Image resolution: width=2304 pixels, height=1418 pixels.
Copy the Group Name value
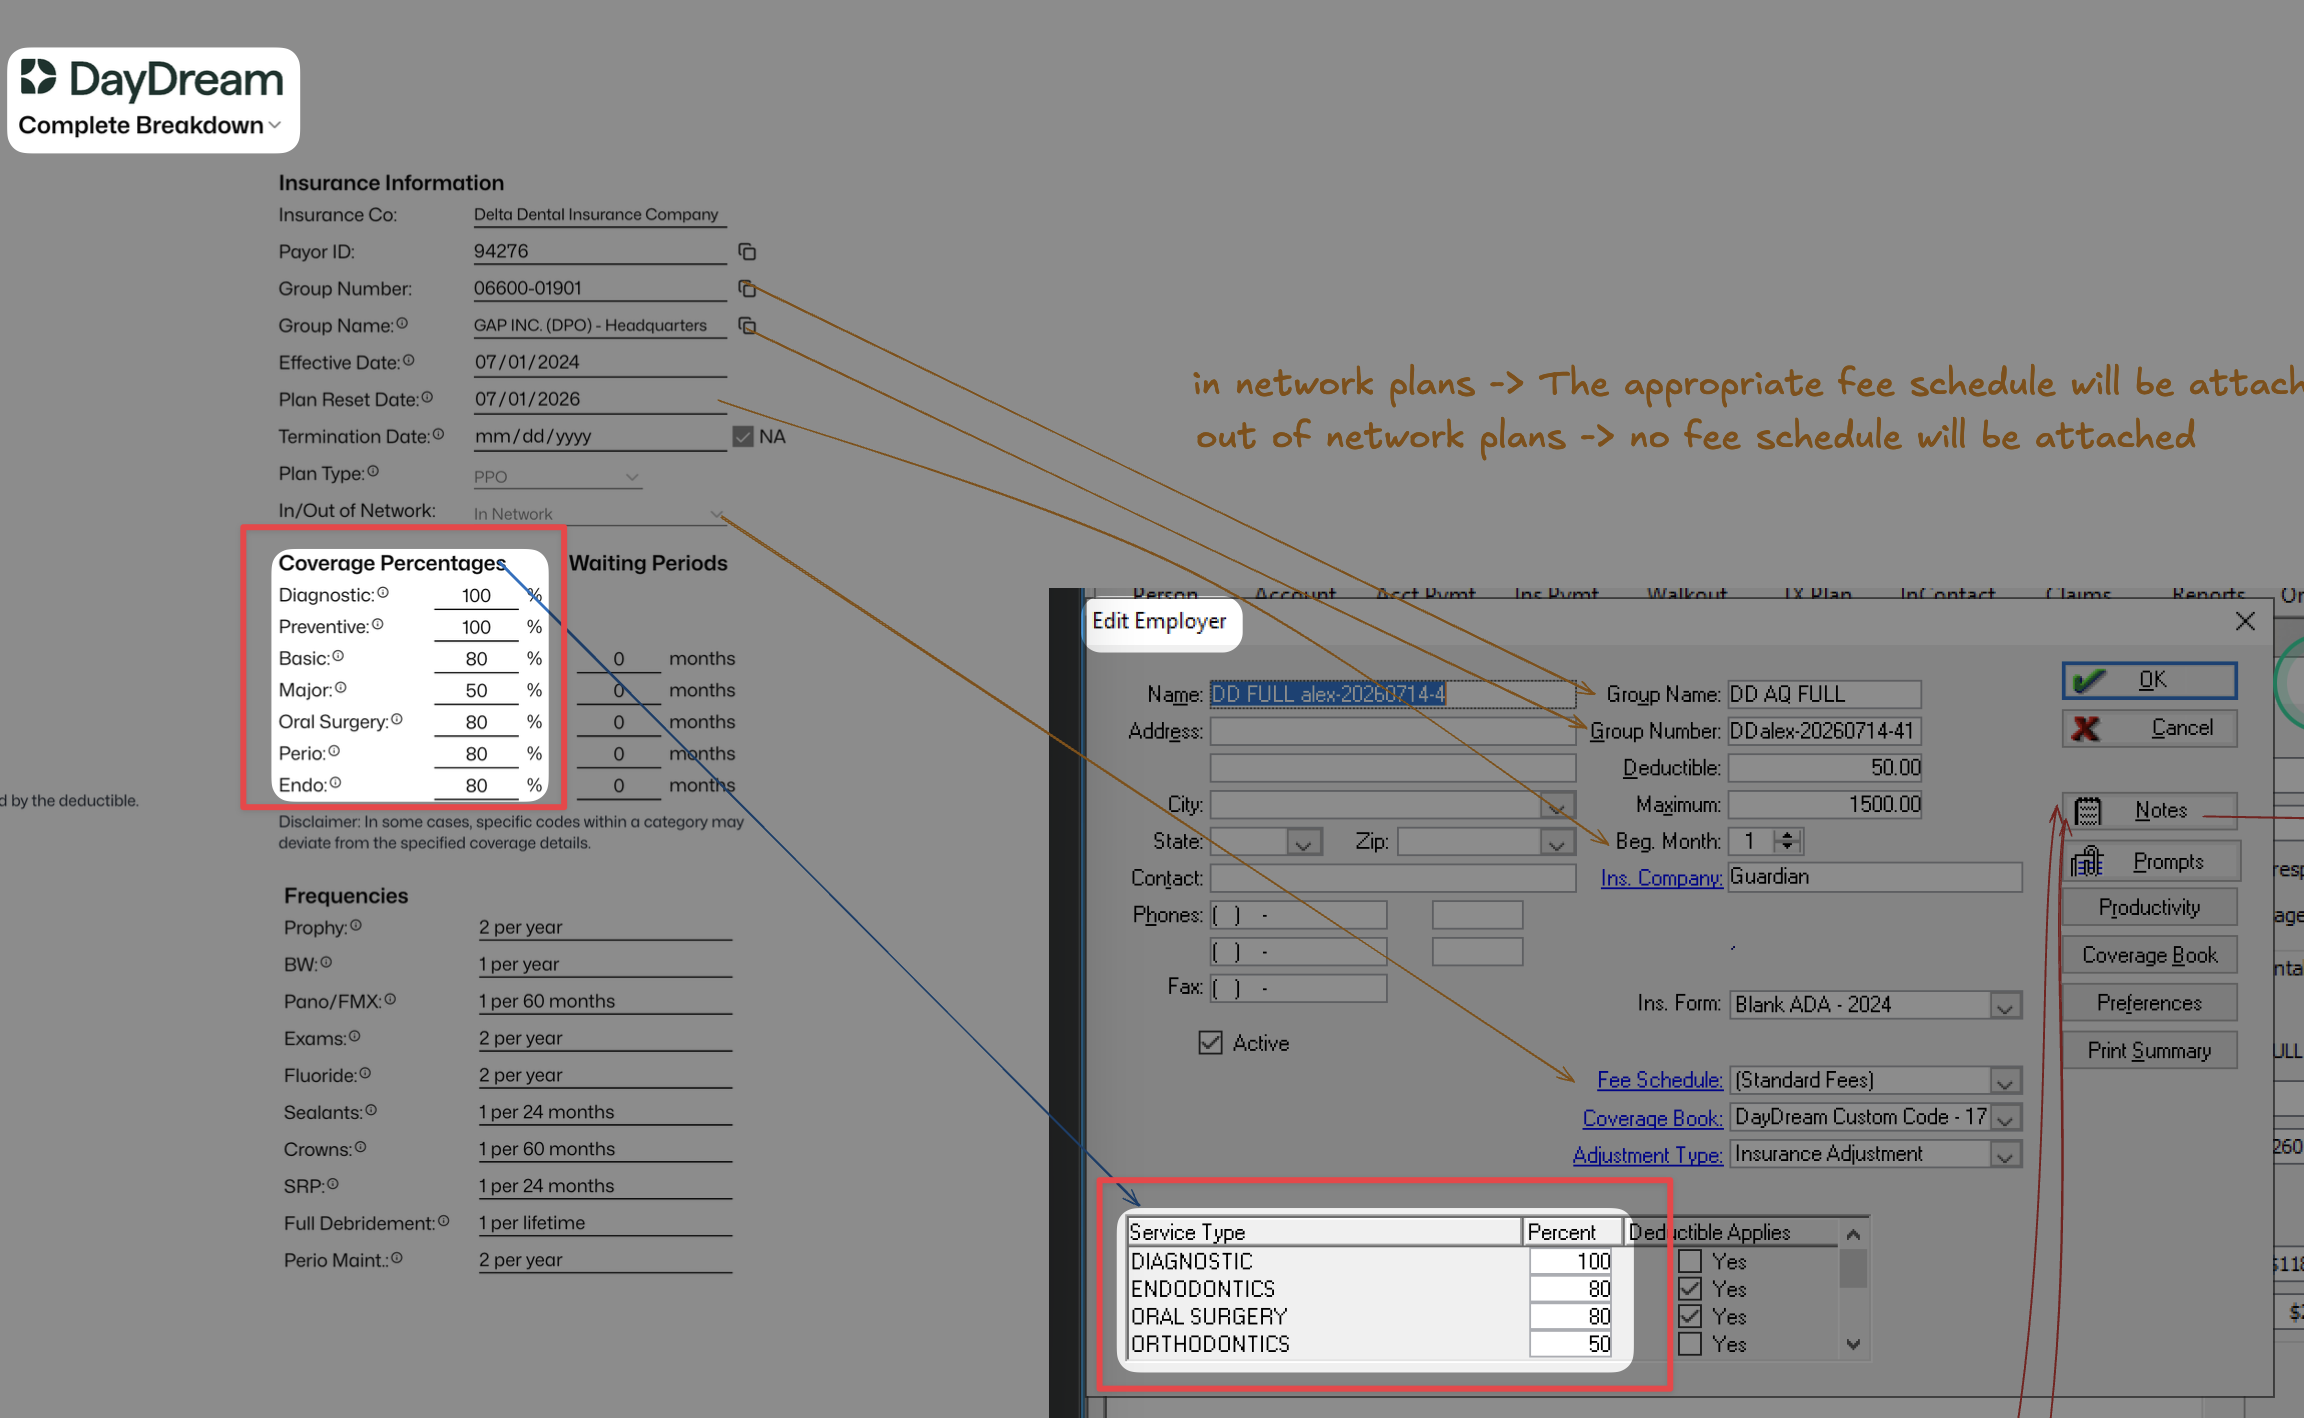coord(747,326)
